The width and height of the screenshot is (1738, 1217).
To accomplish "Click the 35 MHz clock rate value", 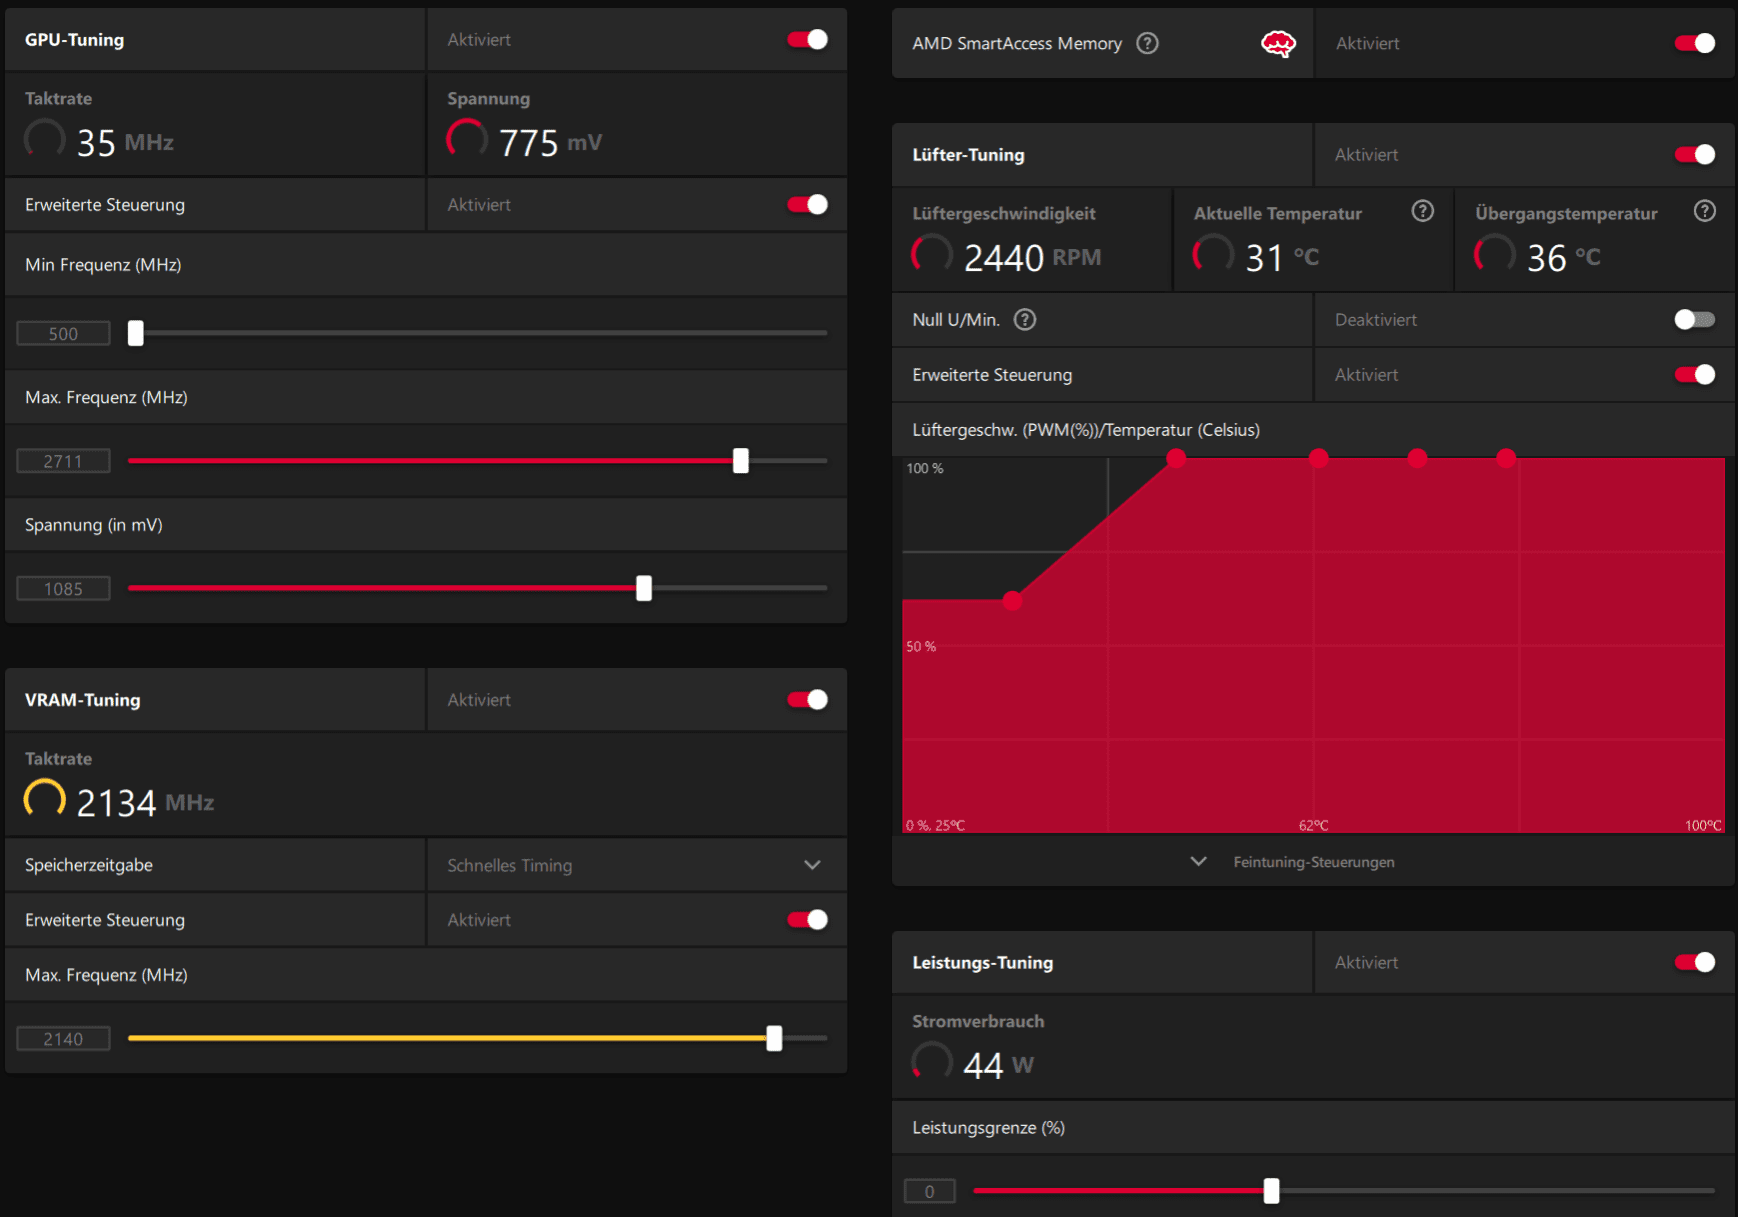I will tap(125, 143).
